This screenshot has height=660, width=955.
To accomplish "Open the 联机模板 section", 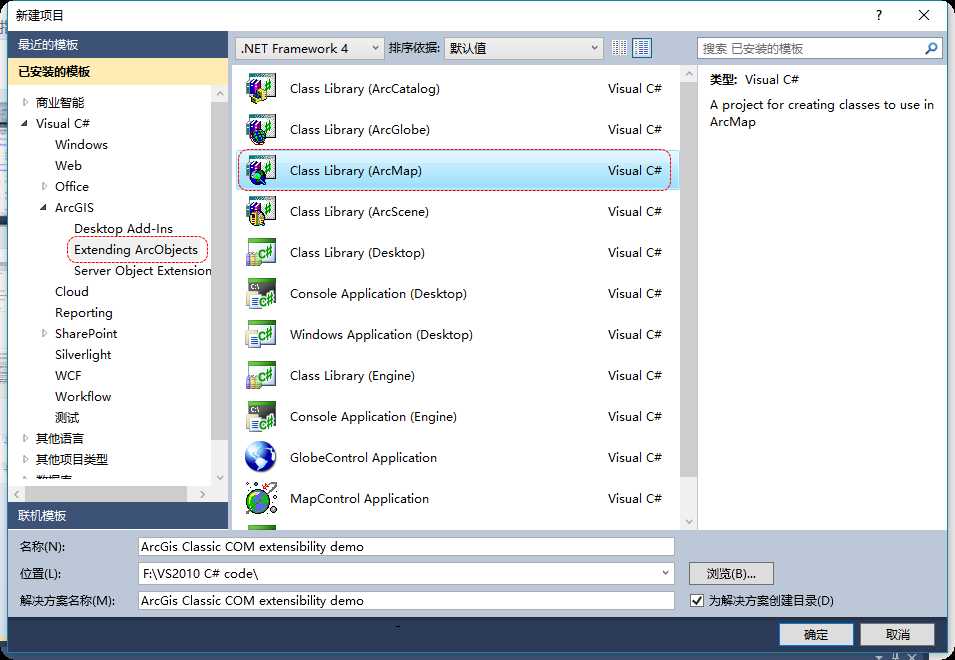I will coord(118,516).
